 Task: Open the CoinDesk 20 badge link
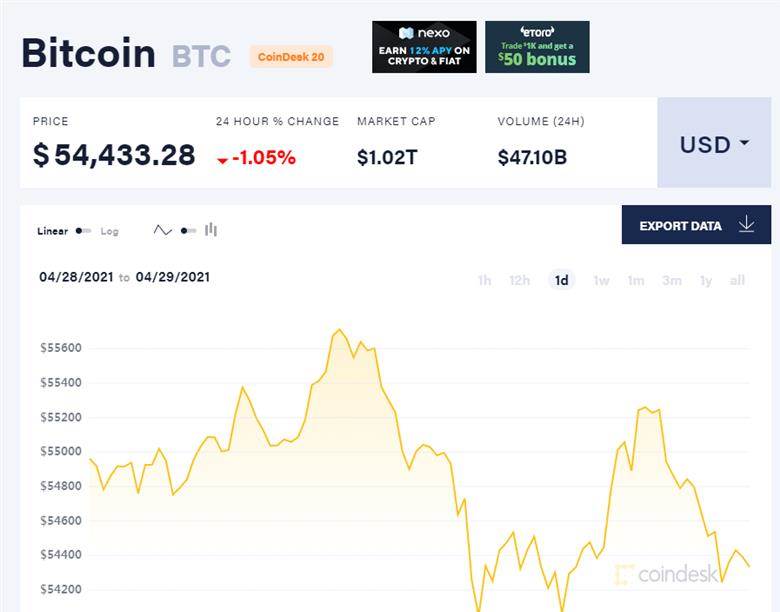[291, 57]
